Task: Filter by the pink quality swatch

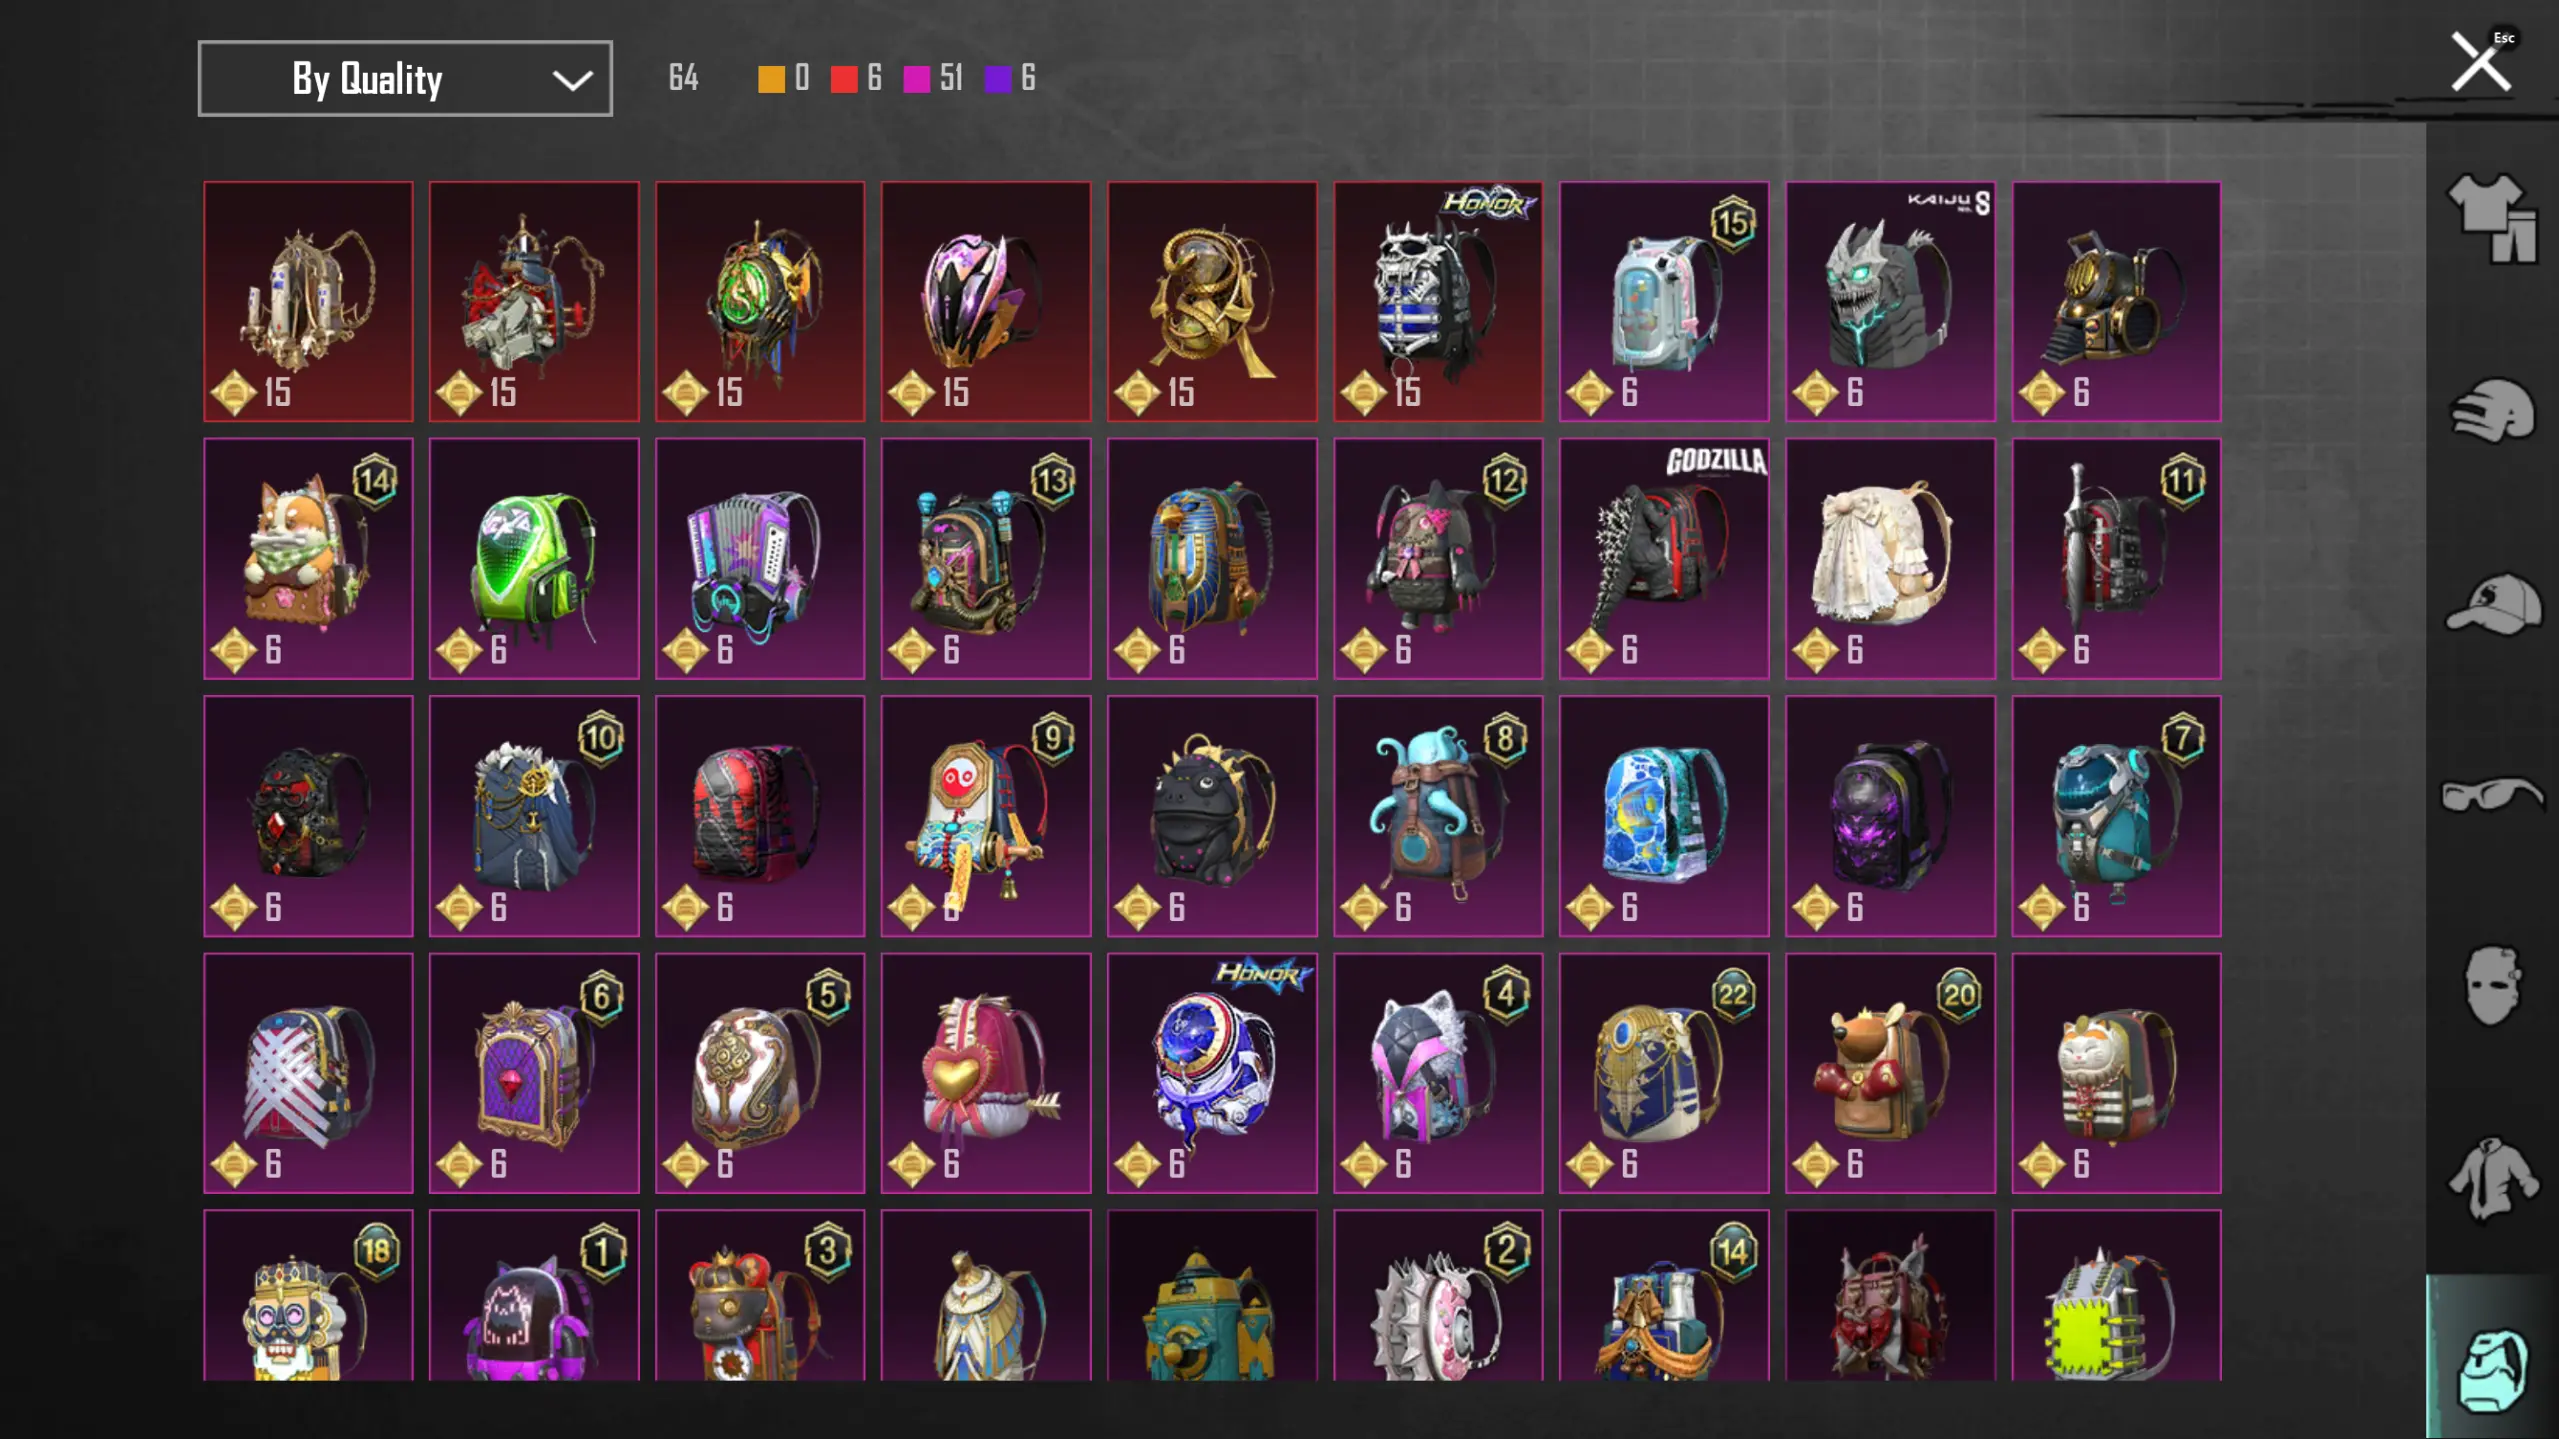Action: 916,79
